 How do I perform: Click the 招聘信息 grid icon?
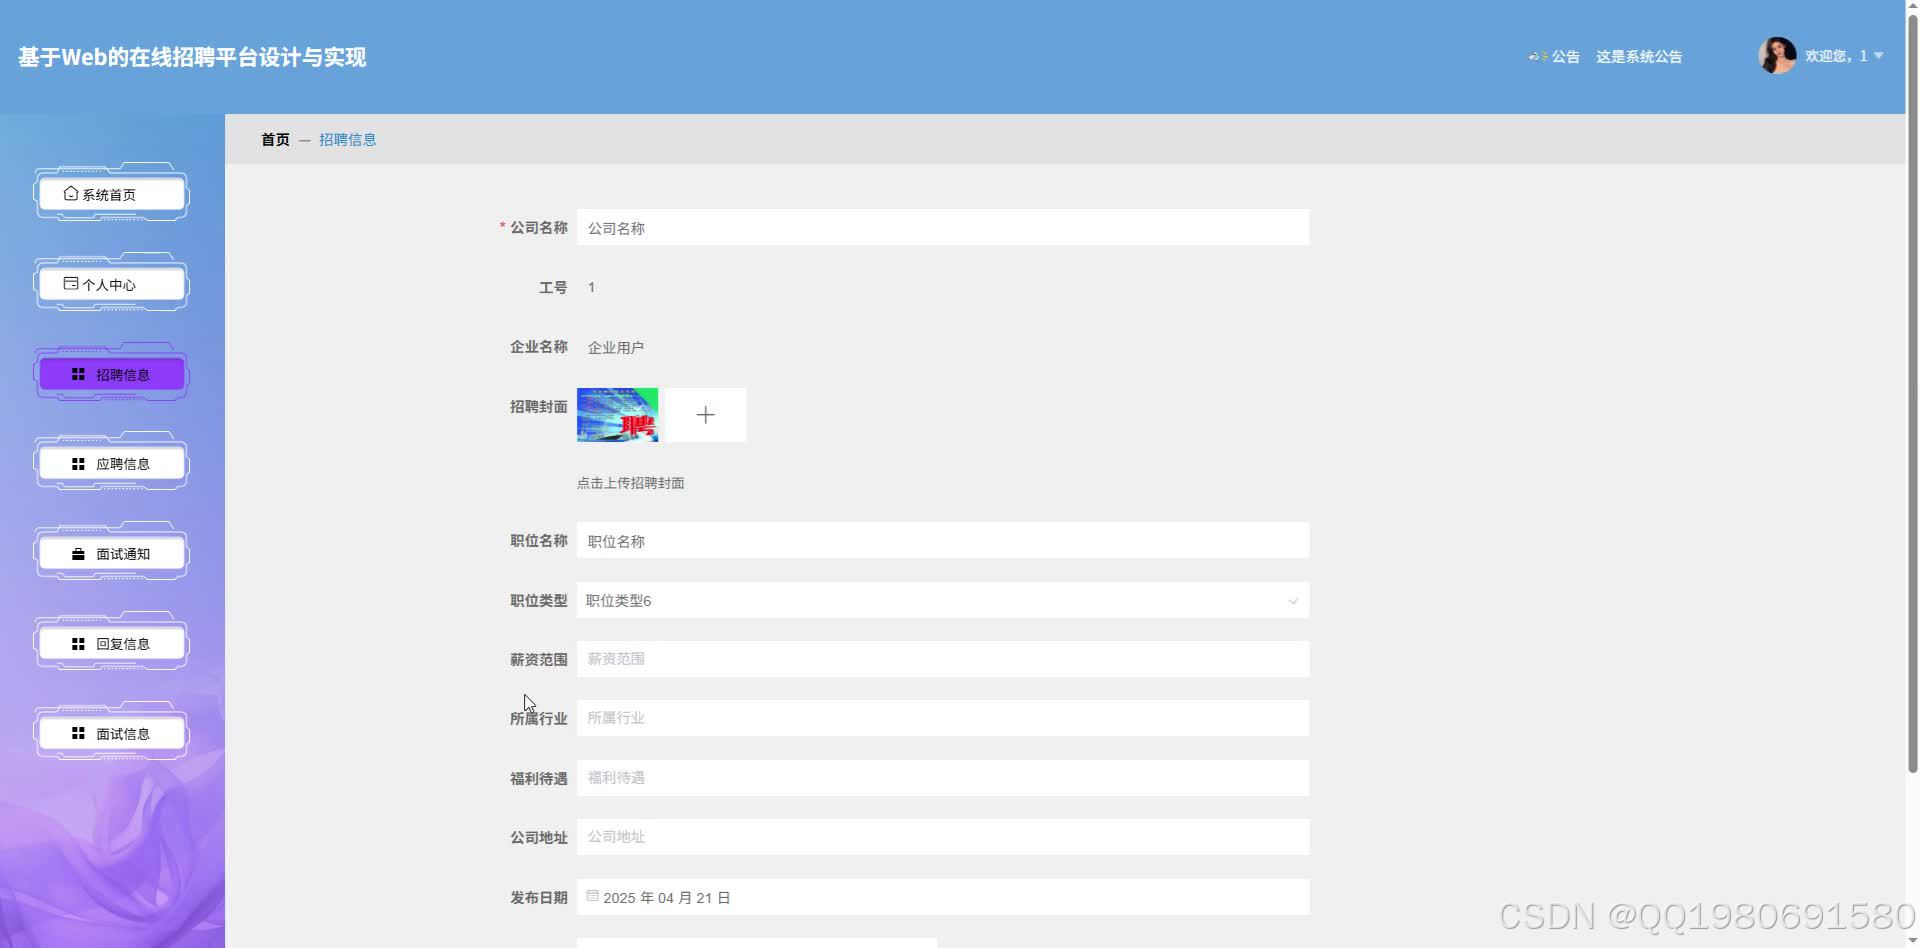pos(78,373)
